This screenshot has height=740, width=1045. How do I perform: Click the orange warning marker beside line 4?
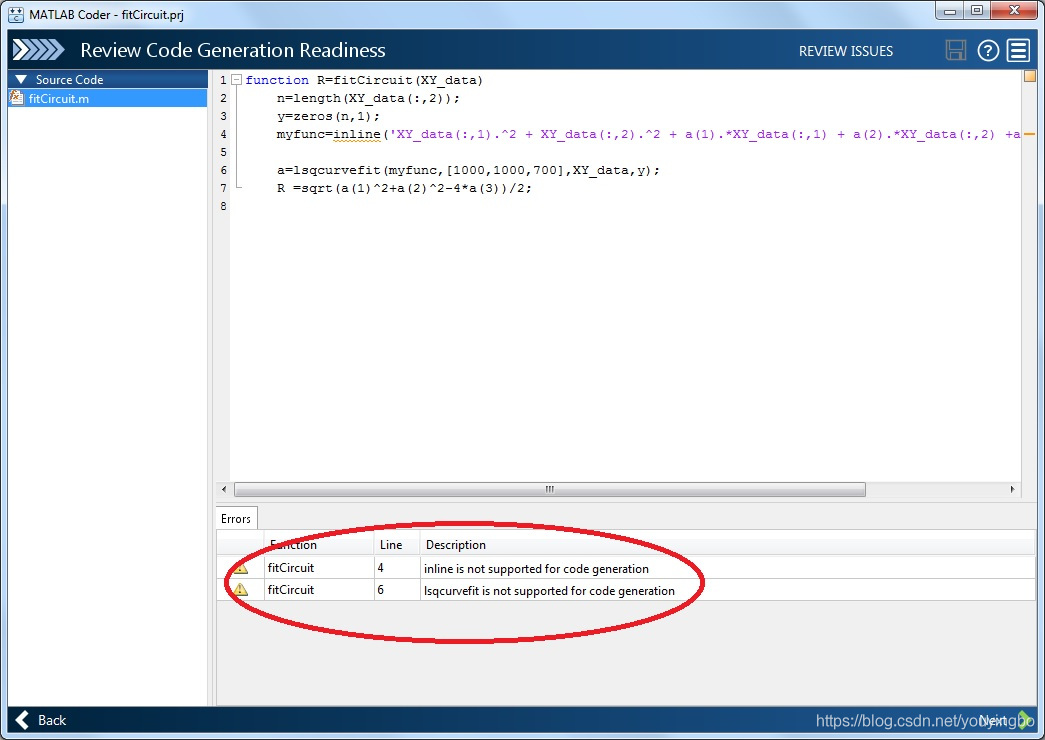[x=1030, y=135]
